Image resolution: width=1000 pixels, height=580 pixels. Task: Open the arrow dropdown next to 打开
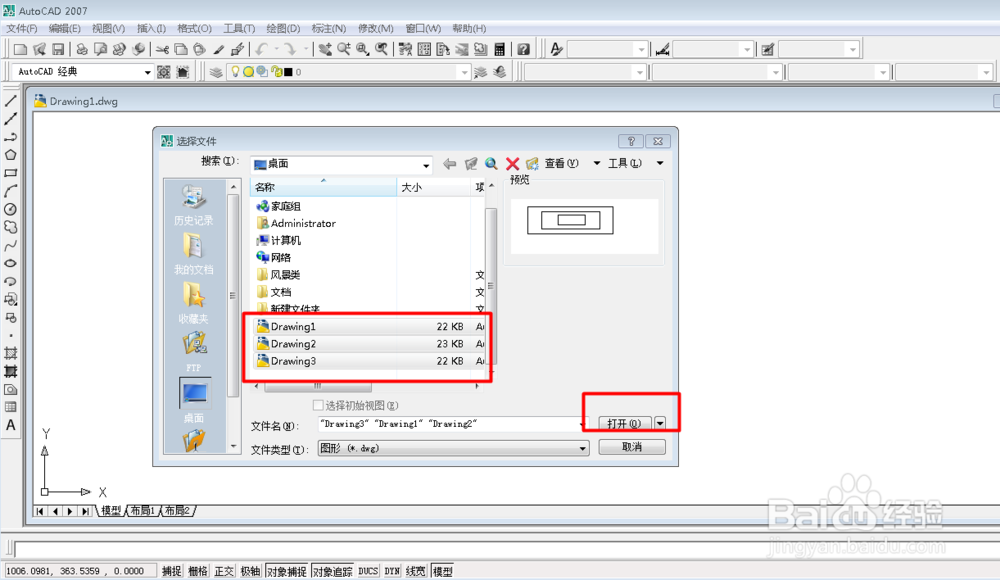click(659, 423)
